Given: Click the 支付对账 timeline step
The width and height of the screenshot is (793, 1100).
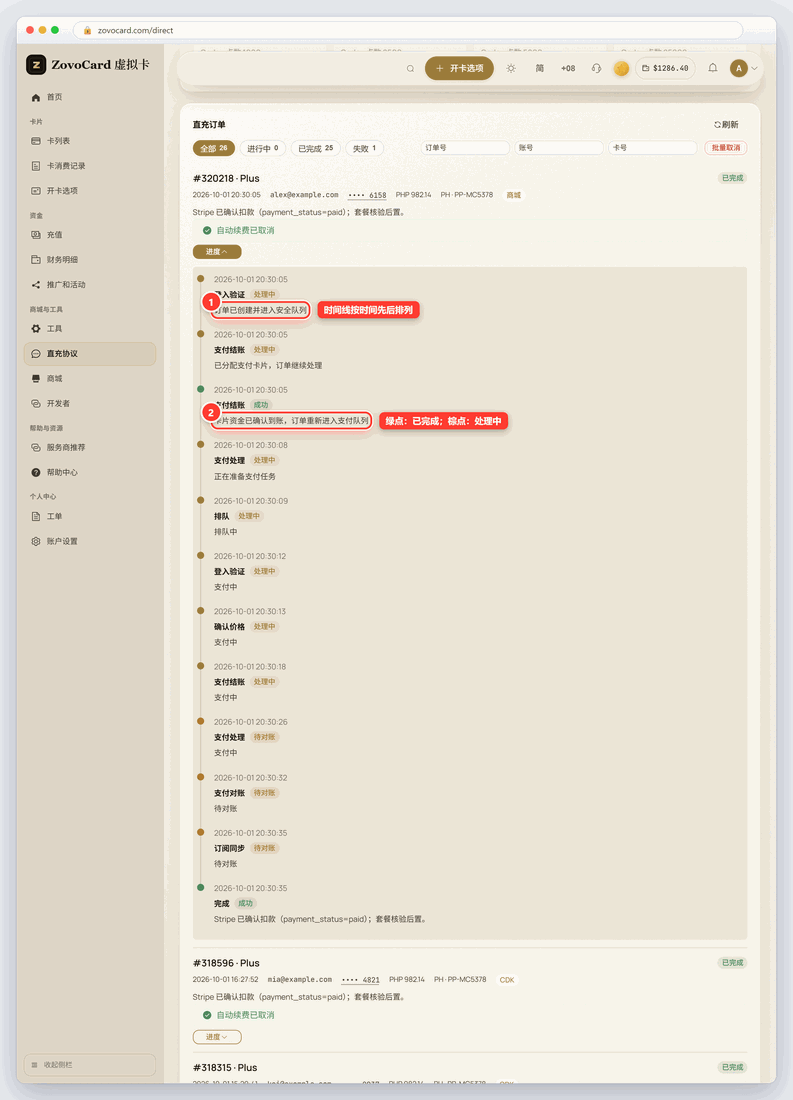Looking at the screenshot, I should [x=229, y=793].
